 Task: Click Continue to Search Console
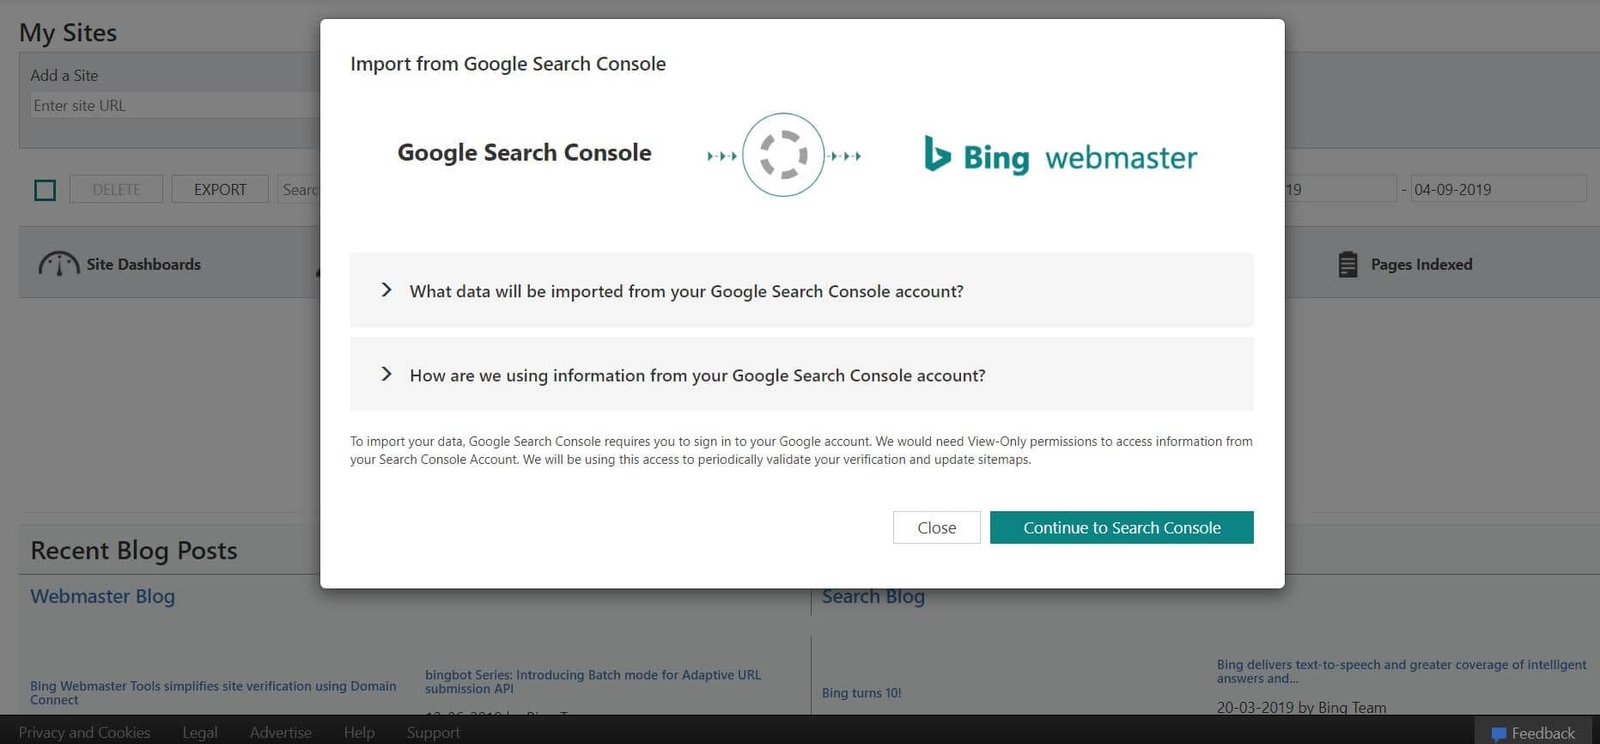pyautogui.click(x=1121, y=527)
